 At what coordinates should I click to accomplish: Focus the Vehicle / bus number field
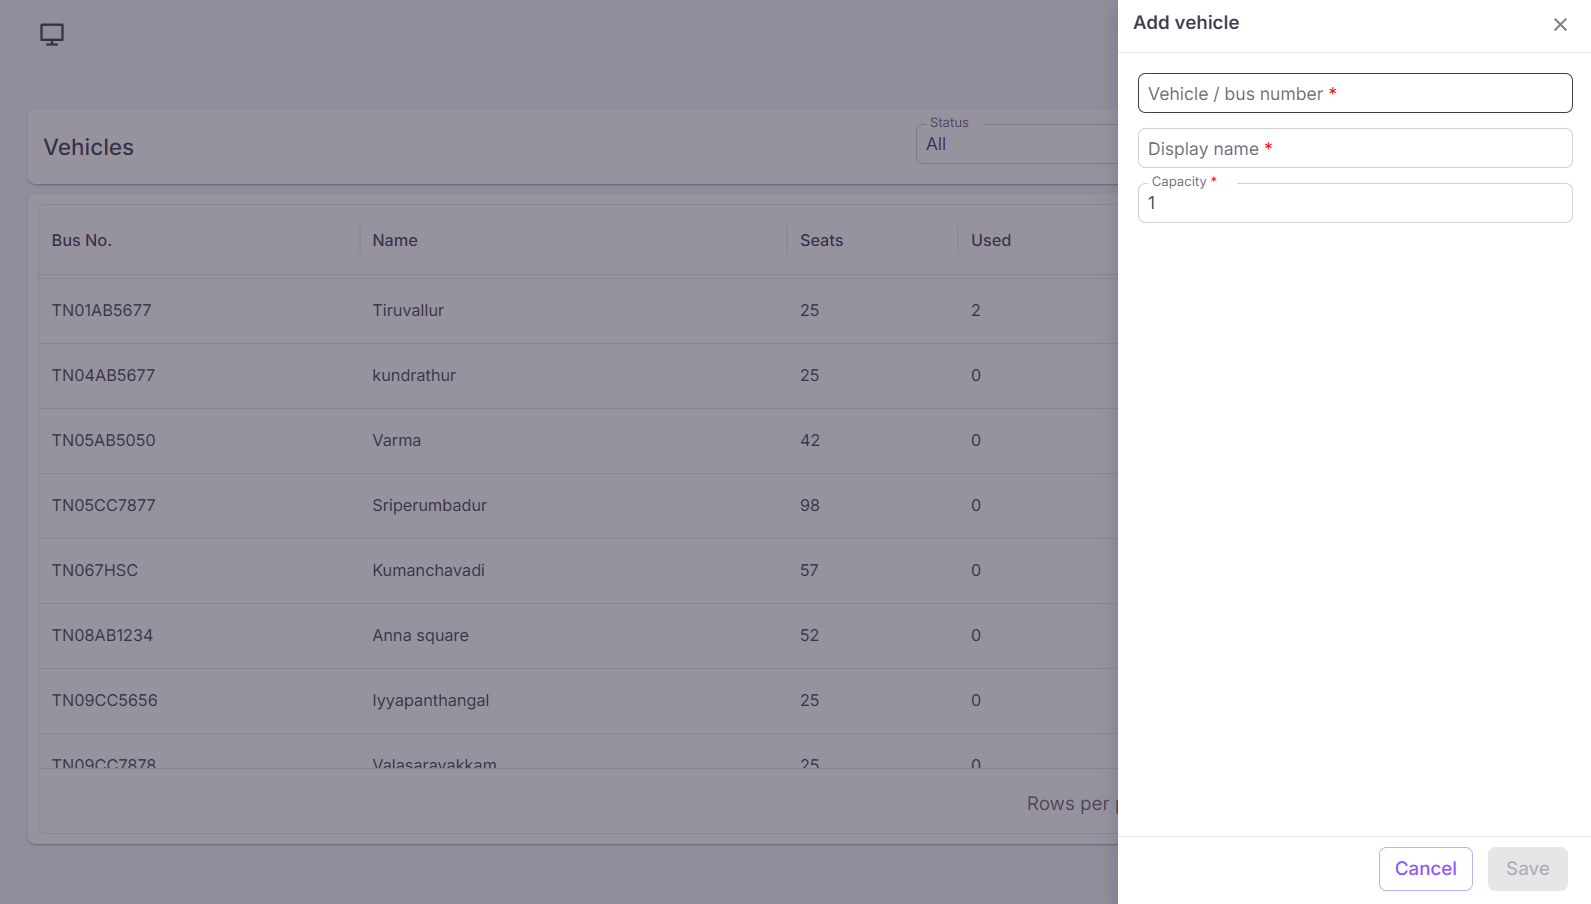(1355, 93)
